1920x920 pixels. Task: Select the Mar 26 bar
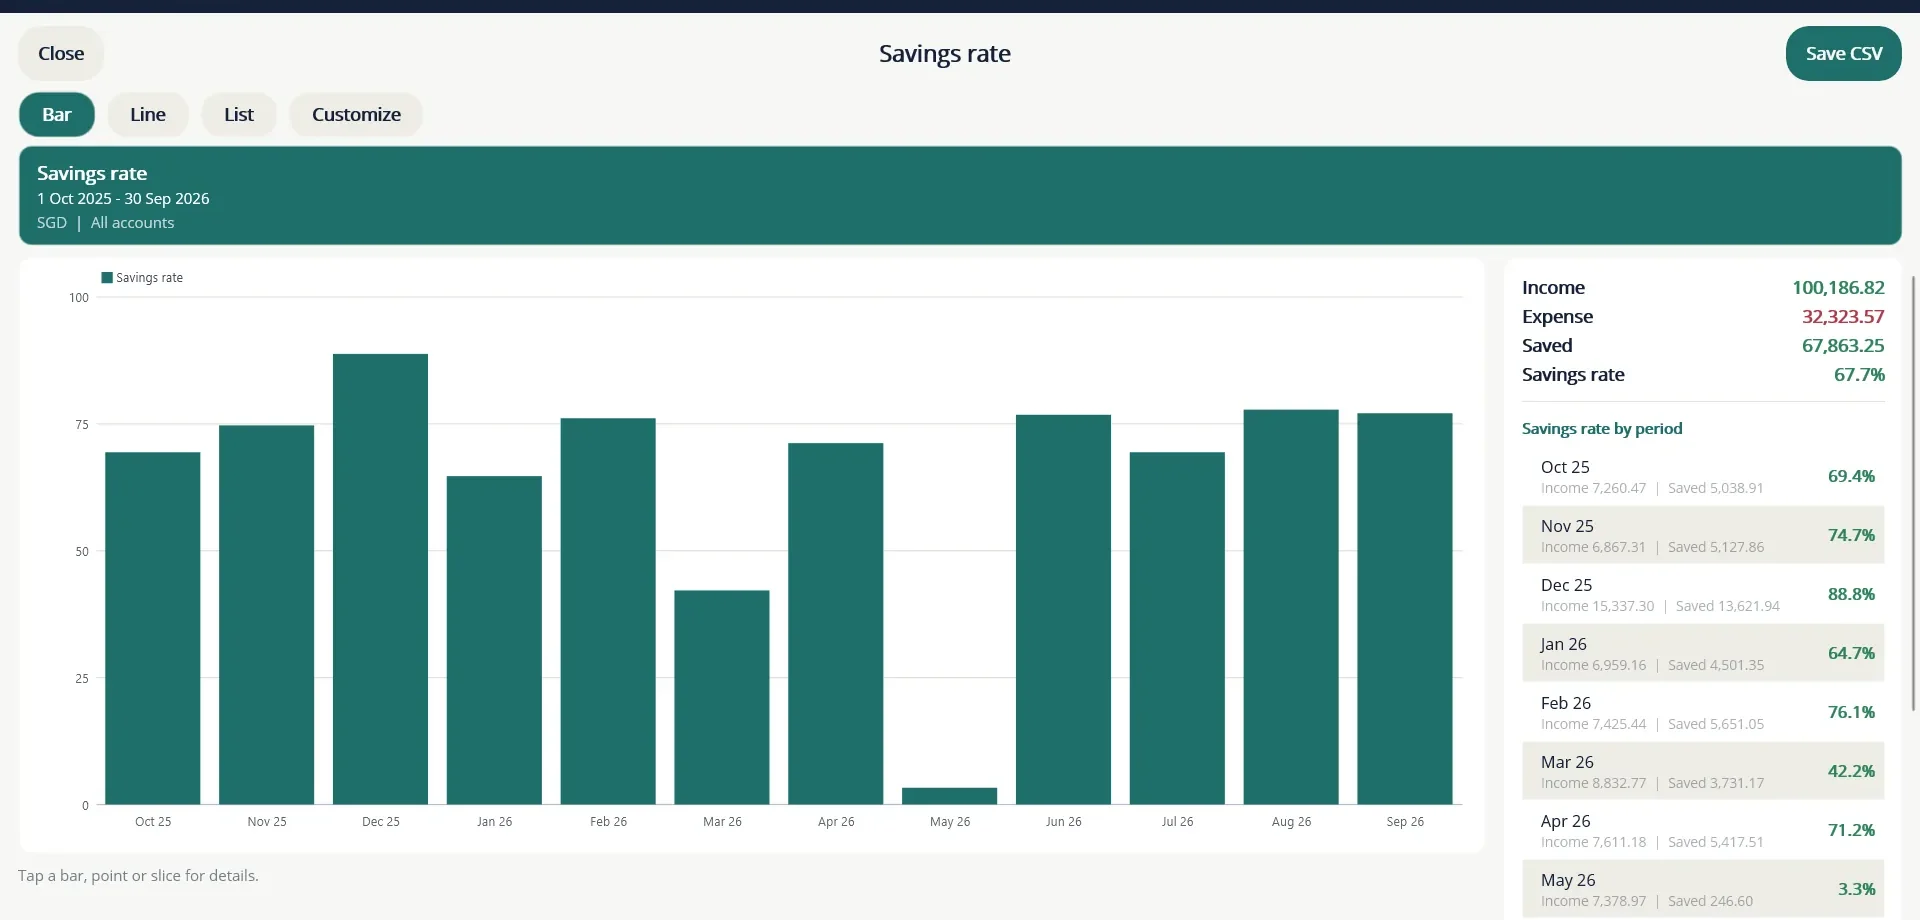click(722, 697)
